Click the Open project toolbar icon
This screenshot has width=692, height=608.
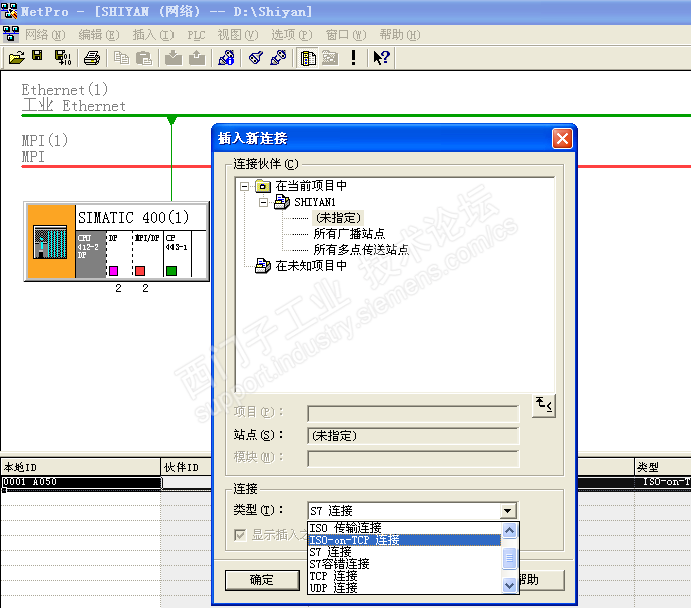tap(16, 58)
